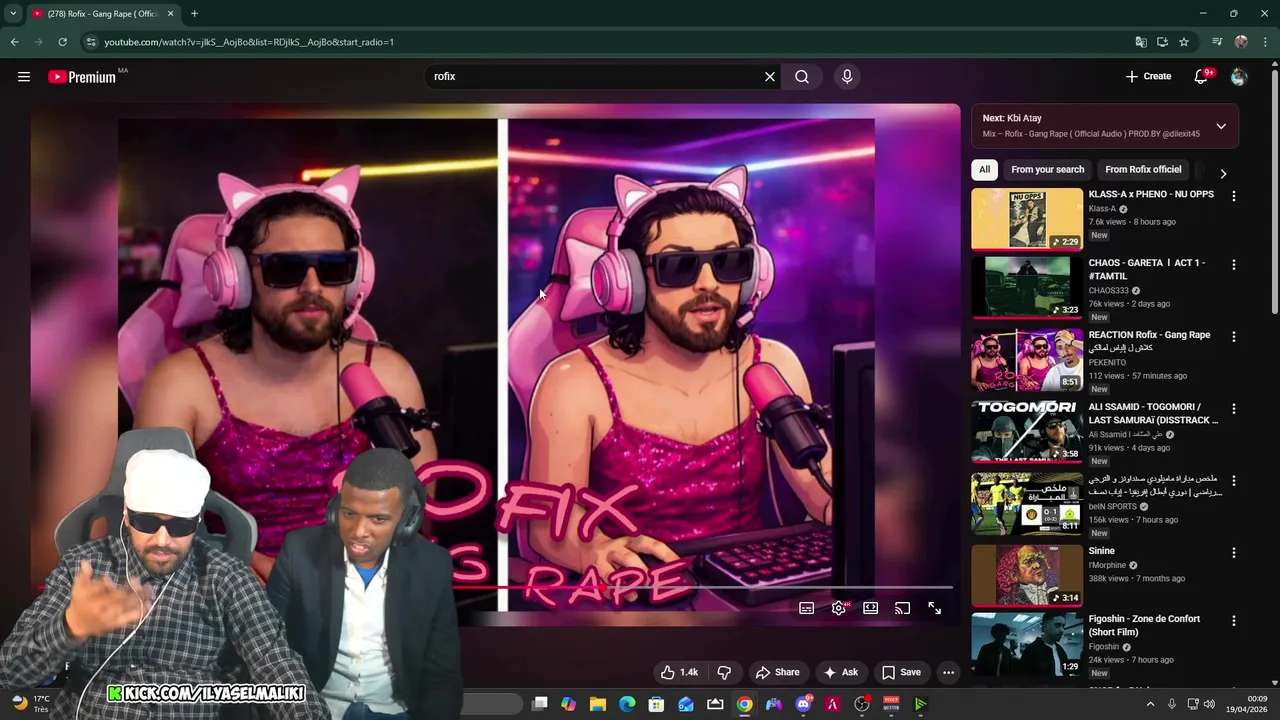Switch player to theater mode
Image resolution: width=1280 pixels, height=720 pixels.
871,608
